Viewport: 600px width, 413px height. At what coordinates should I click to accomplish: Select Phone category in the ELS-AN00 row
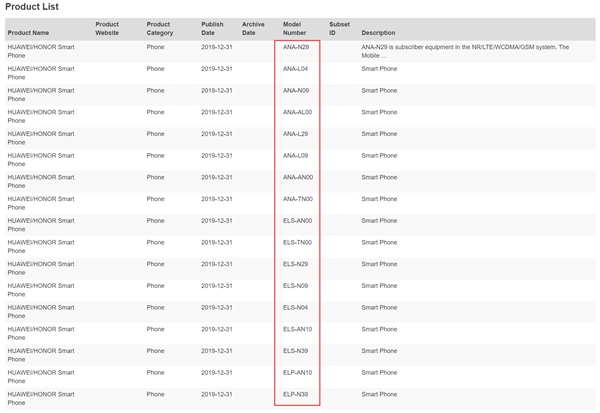coord(155,221)
